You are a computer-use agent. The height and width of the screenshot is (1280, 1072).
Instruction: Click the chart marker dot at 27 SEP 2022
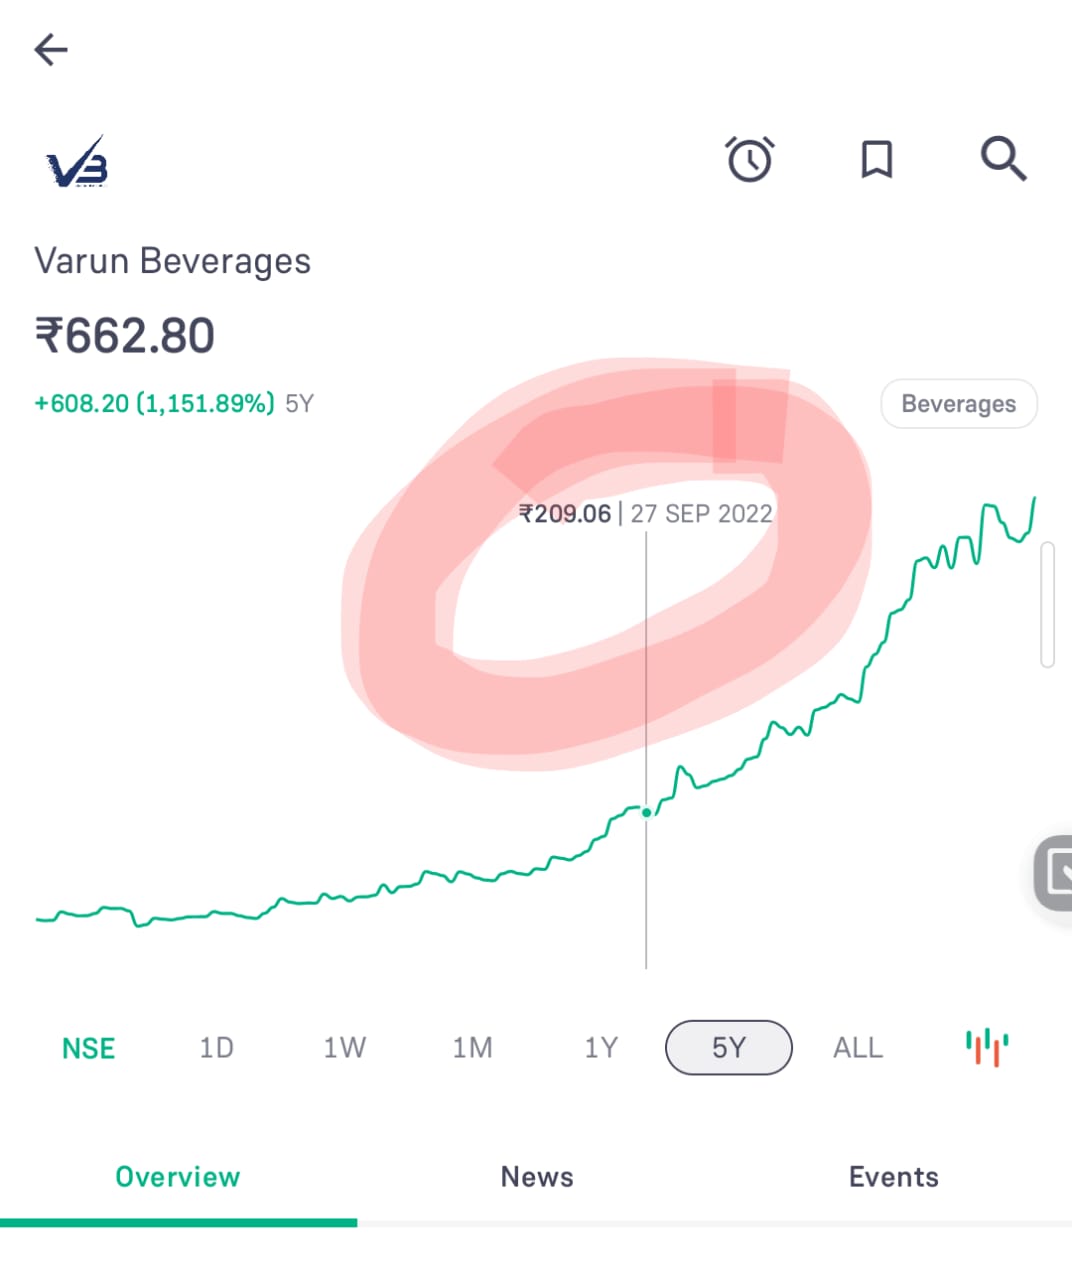point(646,812)
